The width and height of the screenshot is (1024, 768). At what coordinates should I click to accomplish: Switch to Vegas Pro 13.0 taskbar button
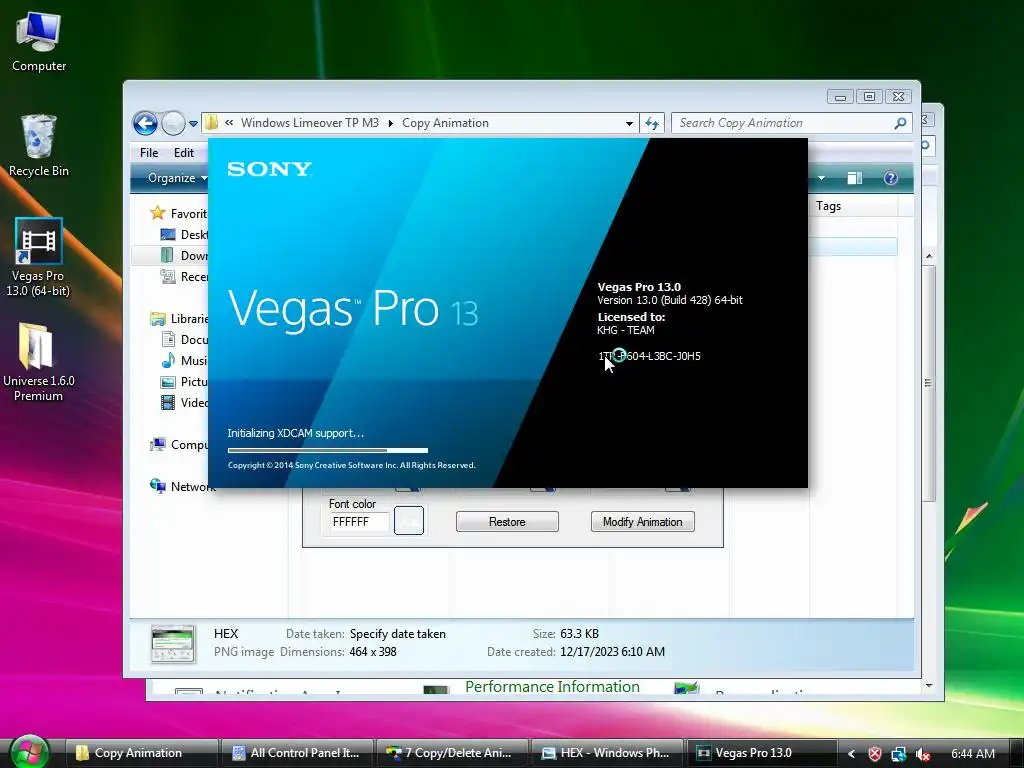(762, 753)
